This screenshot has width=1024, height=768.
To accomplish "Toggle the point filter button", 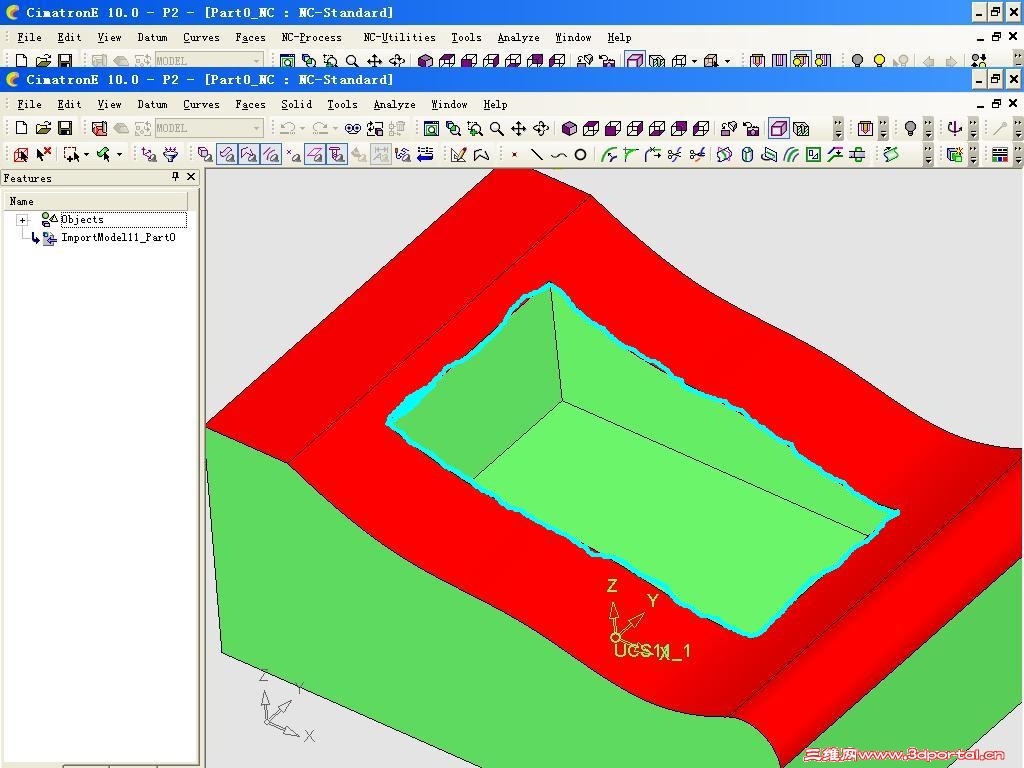I will (x=293, y=155).
